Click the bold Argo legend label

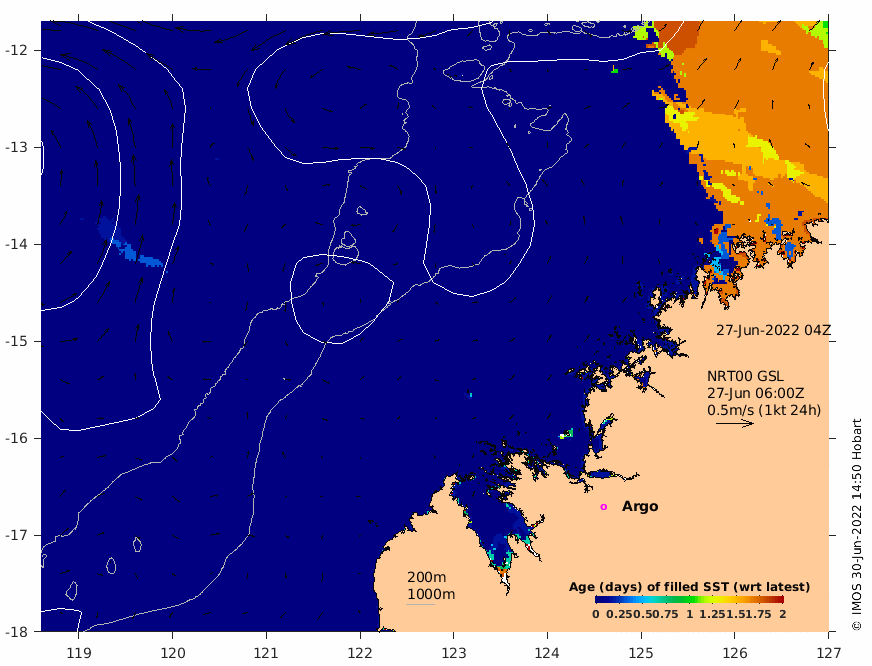point(640,506)
